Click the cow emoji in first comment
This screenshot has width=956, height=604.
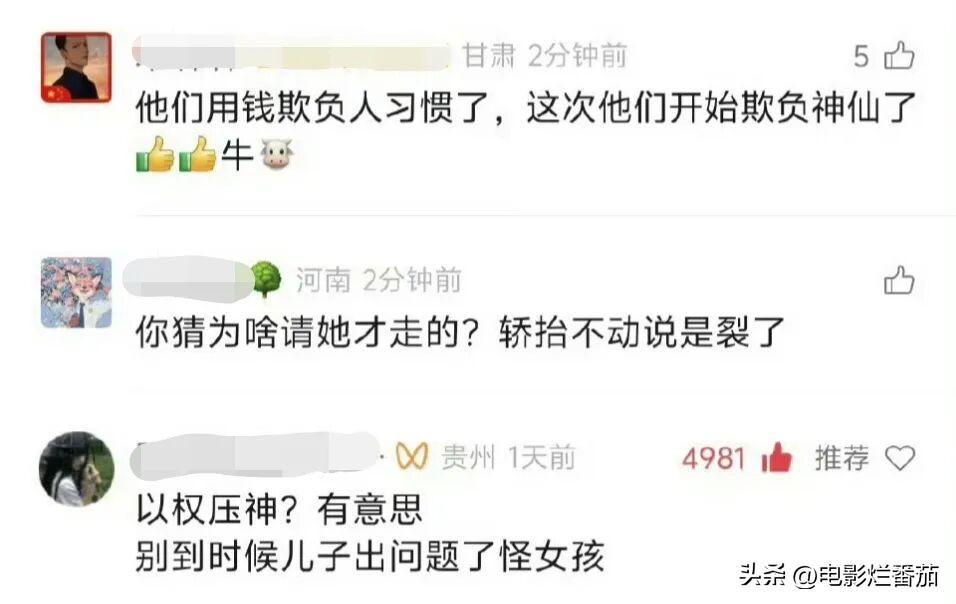pyautogui.click(x=277, y=153)
